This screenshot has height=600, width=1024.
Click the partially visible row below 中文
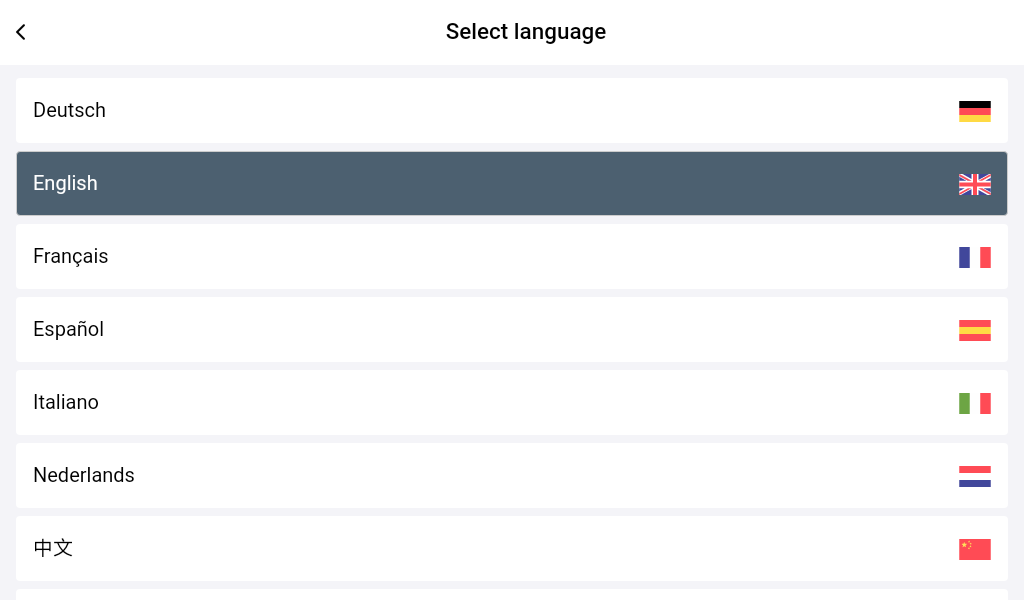(512, 594)
